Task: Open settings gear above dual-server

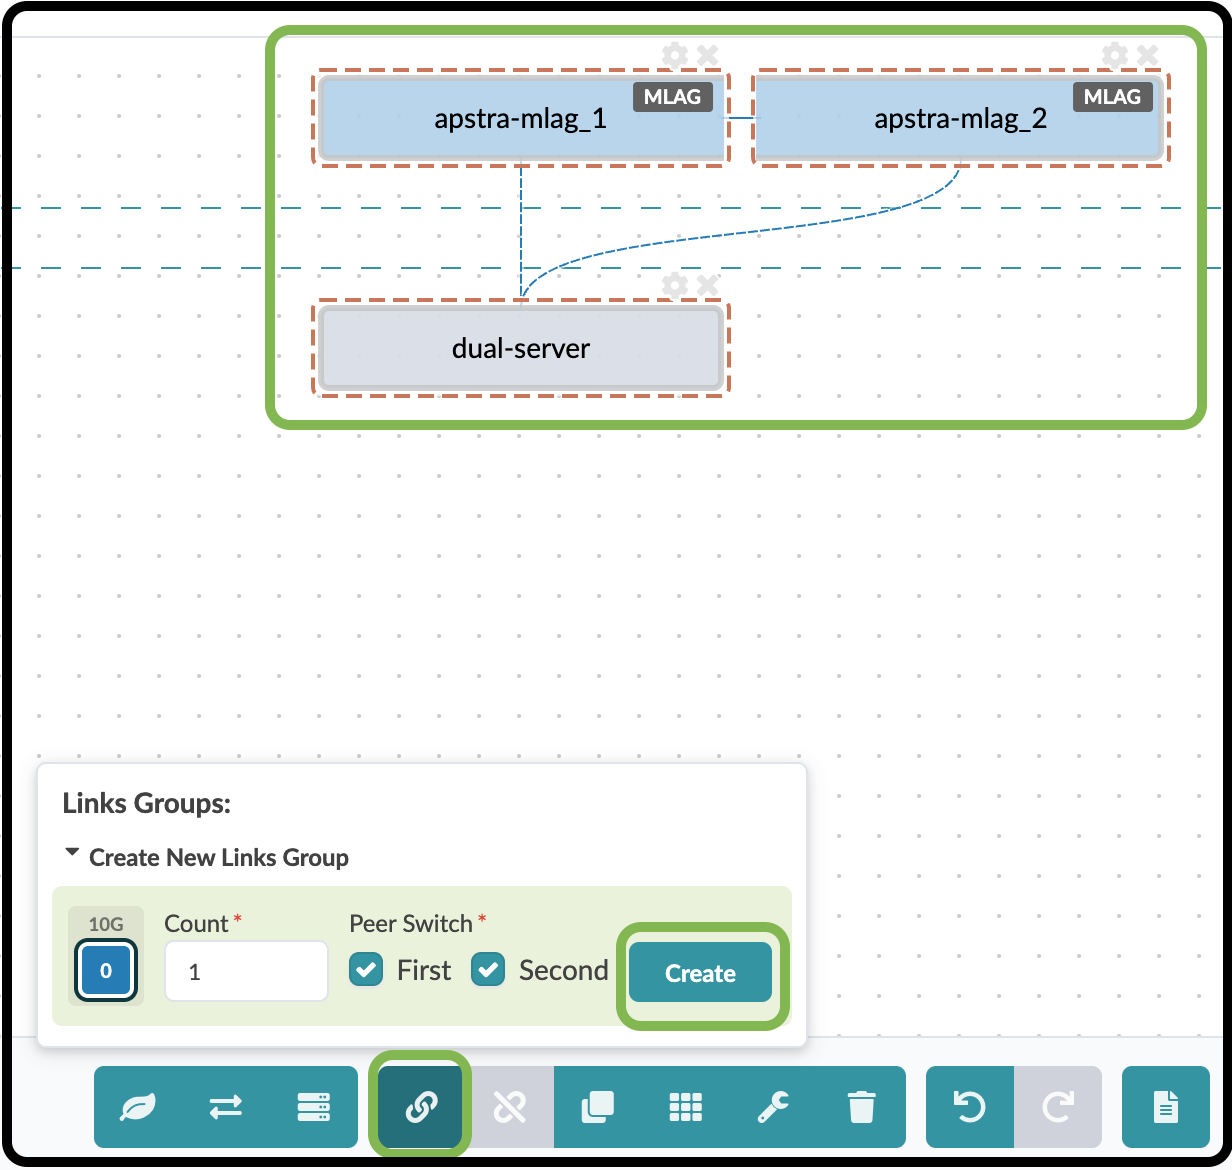Action: click(675, 286)
